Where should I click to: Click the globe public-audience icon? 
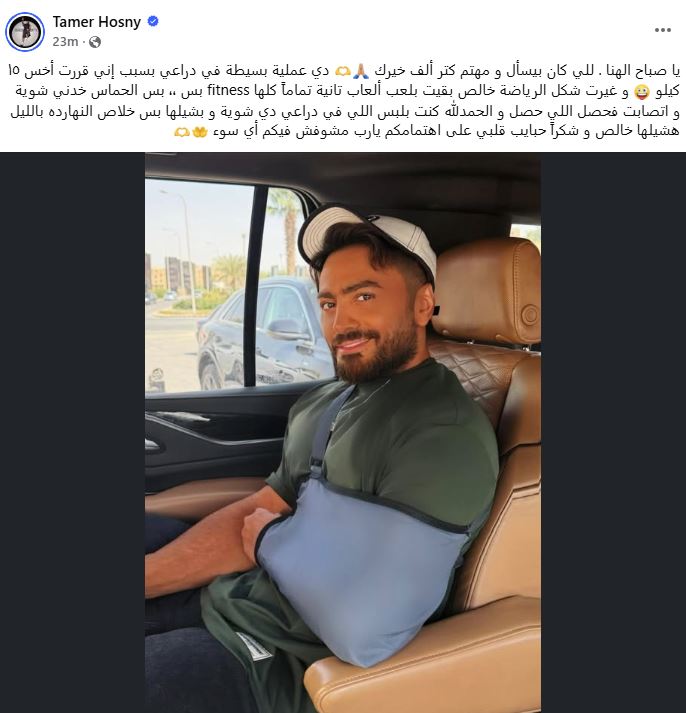pyautogui.click(x=95, y=42)
